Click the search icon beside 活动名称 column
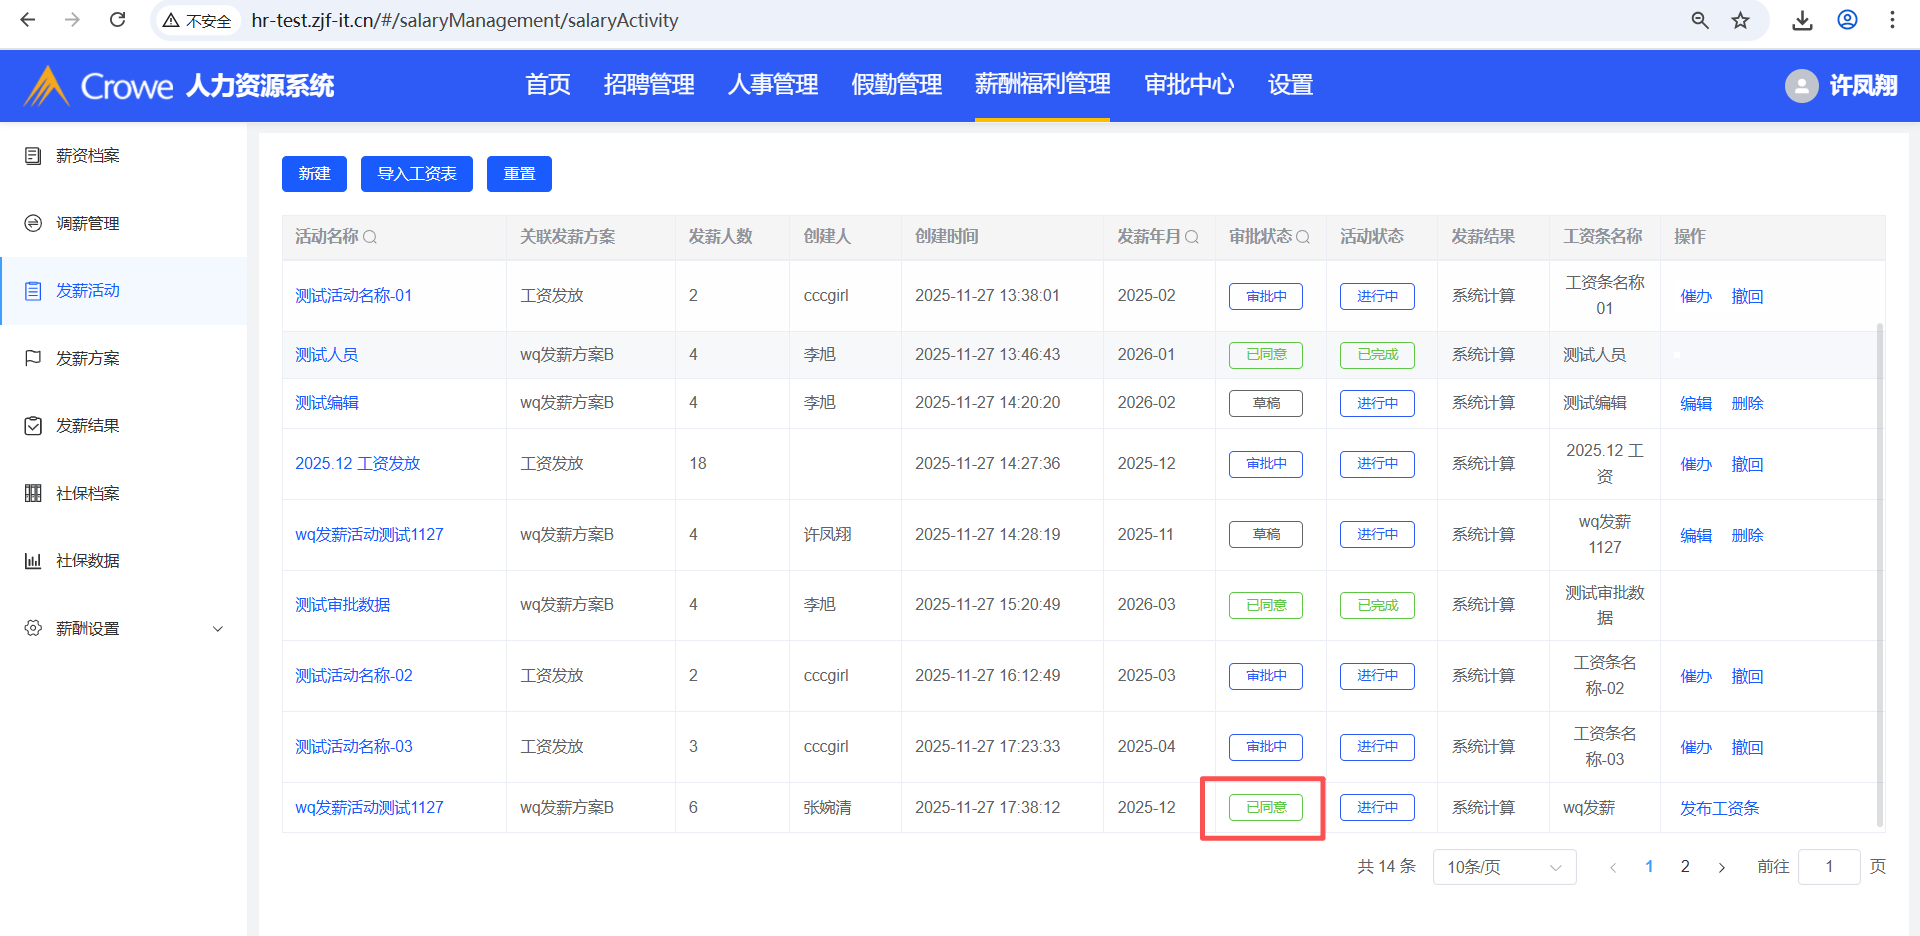 coord(370,237)
